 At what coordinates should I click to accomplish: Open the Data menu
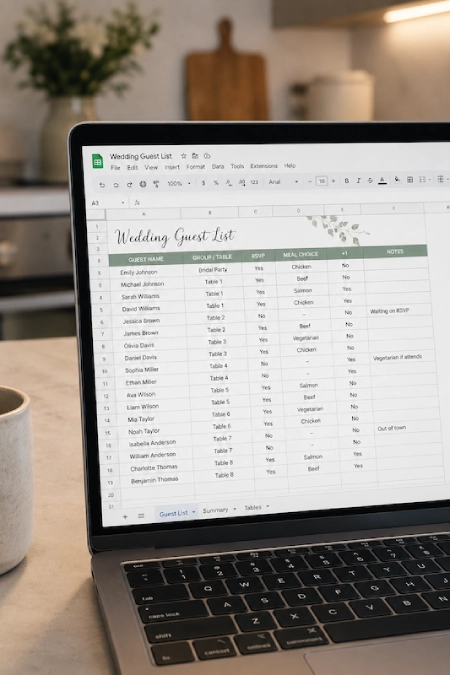(x=217, y=166)
